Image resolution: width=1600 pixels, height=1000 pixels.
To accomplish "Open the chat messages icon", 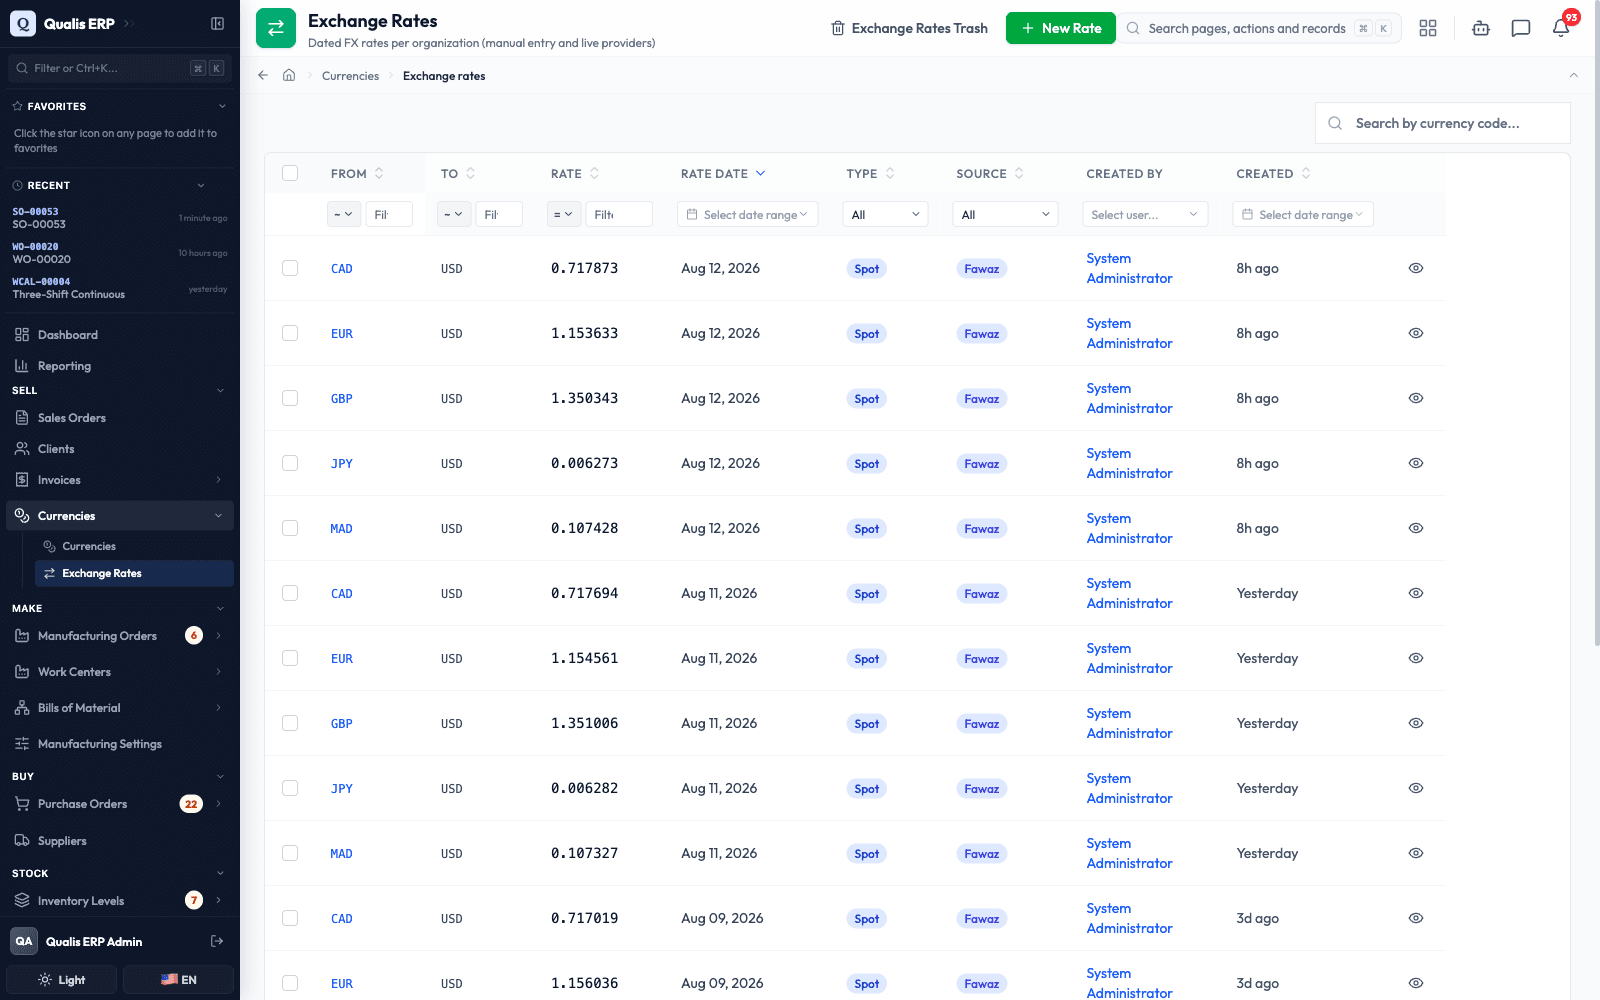I will pyautogui.click(x=1521, y=28).
